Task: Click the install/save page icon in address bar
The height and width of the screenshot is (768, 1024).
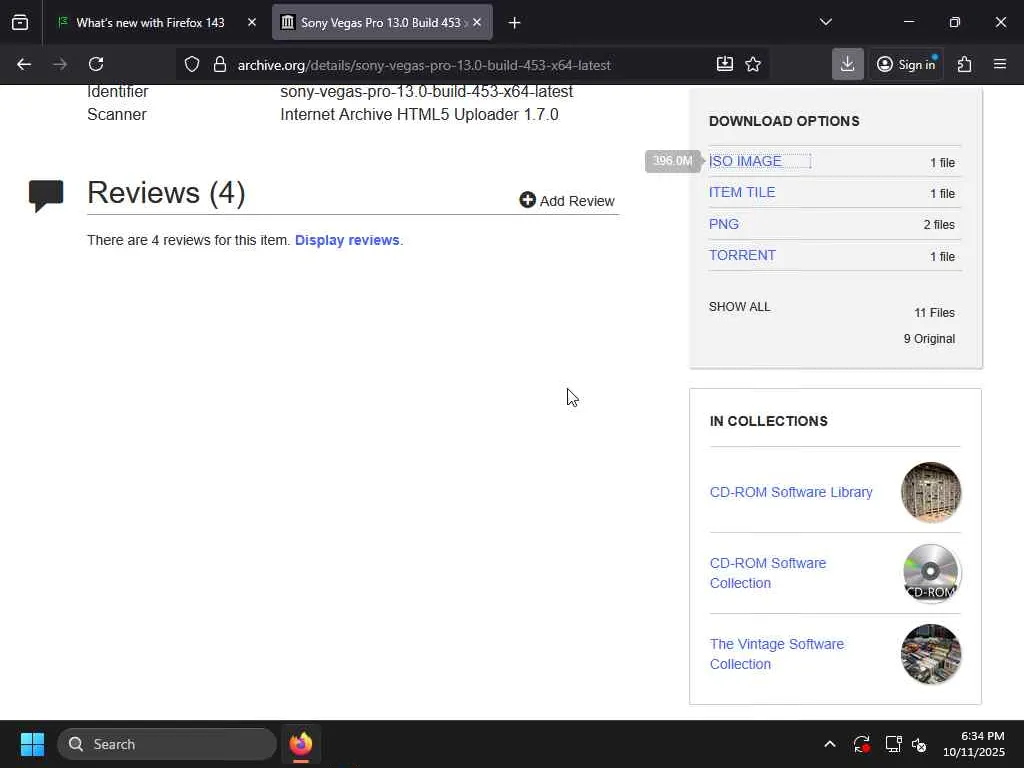Action: tap(725, 64)
